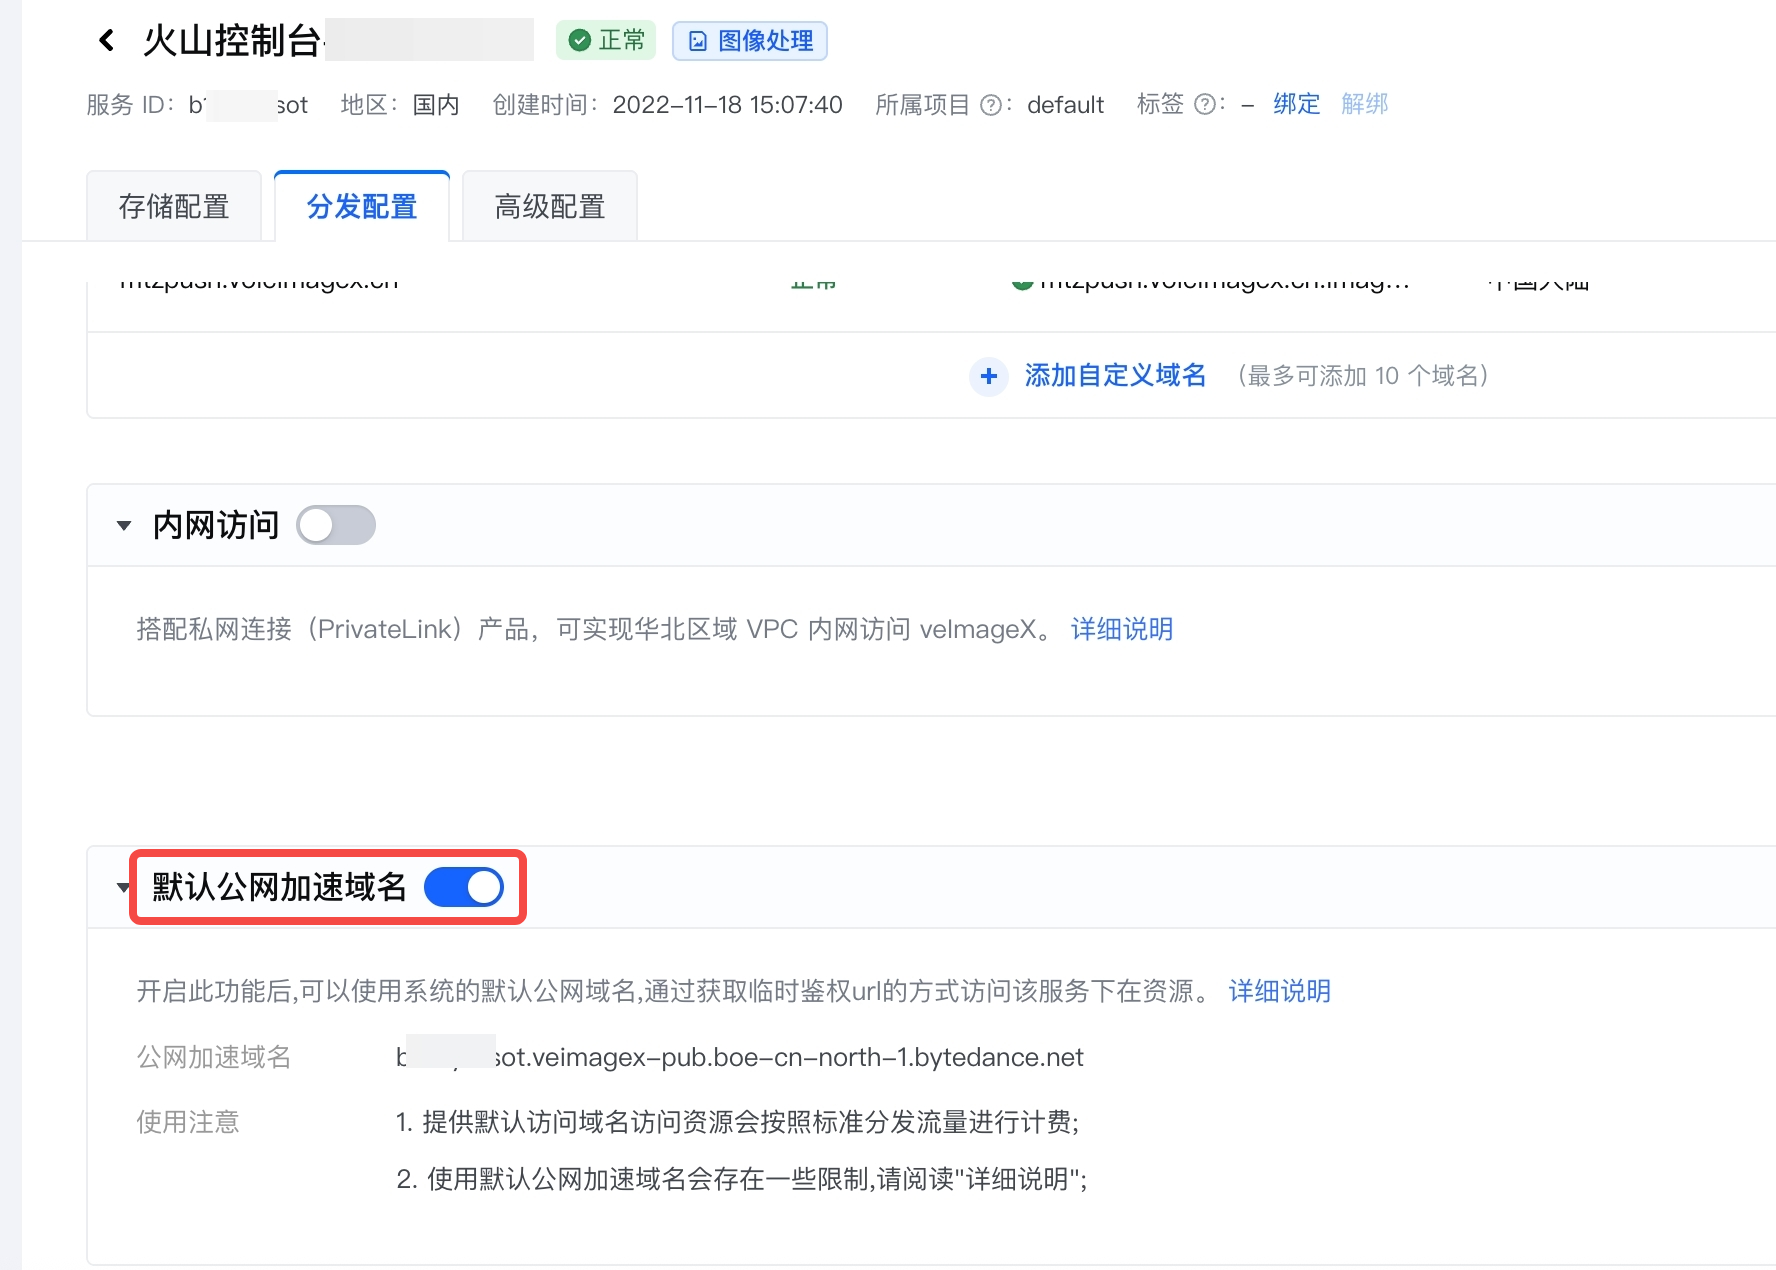Open 详细说明 link in 公网加速域名 description
Viewport: 1776px width, 1270px height.
coord(1279,991)
